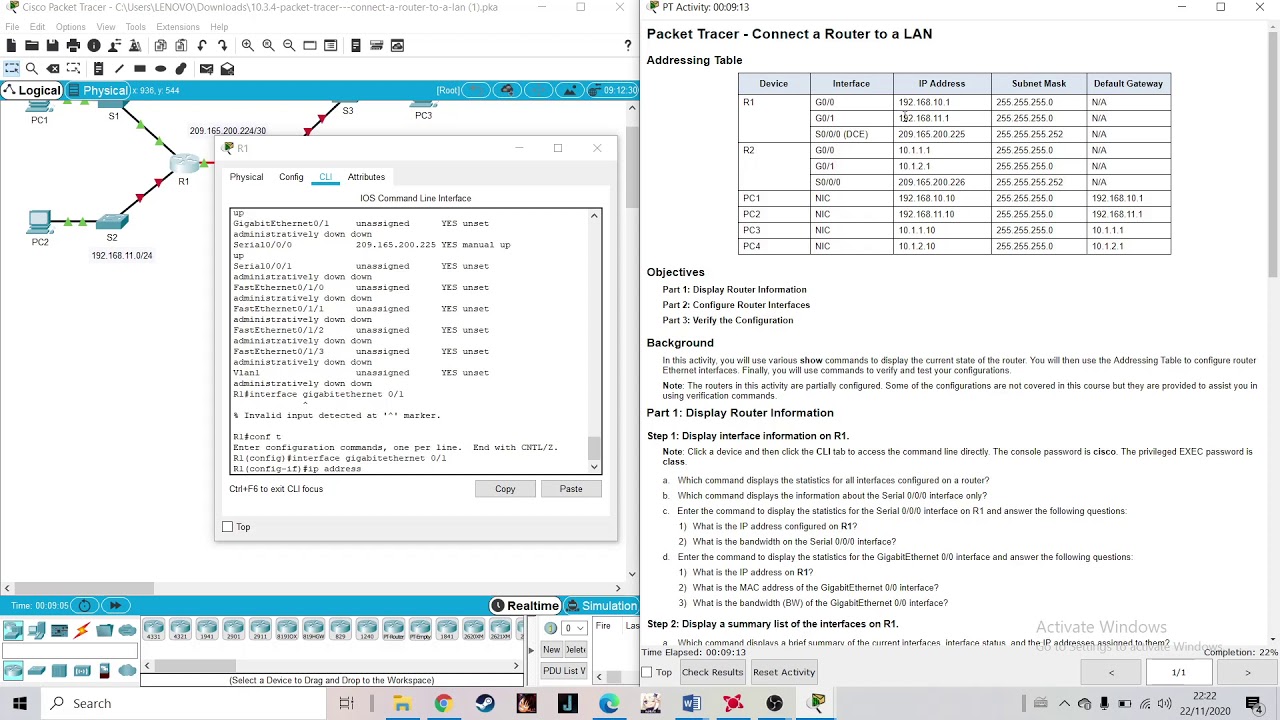Click the Redo arrow icon
This screenshot has width=1280, height=720.
click(x=222, y=45)
